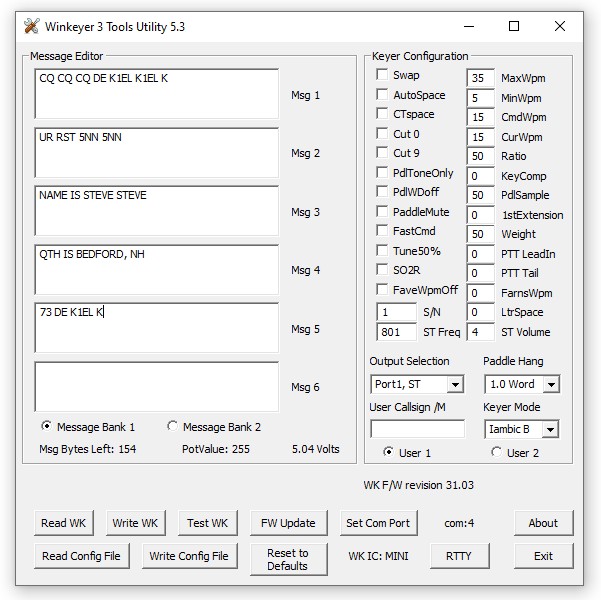Enable Tune50% checkbox

coord(382,251)
